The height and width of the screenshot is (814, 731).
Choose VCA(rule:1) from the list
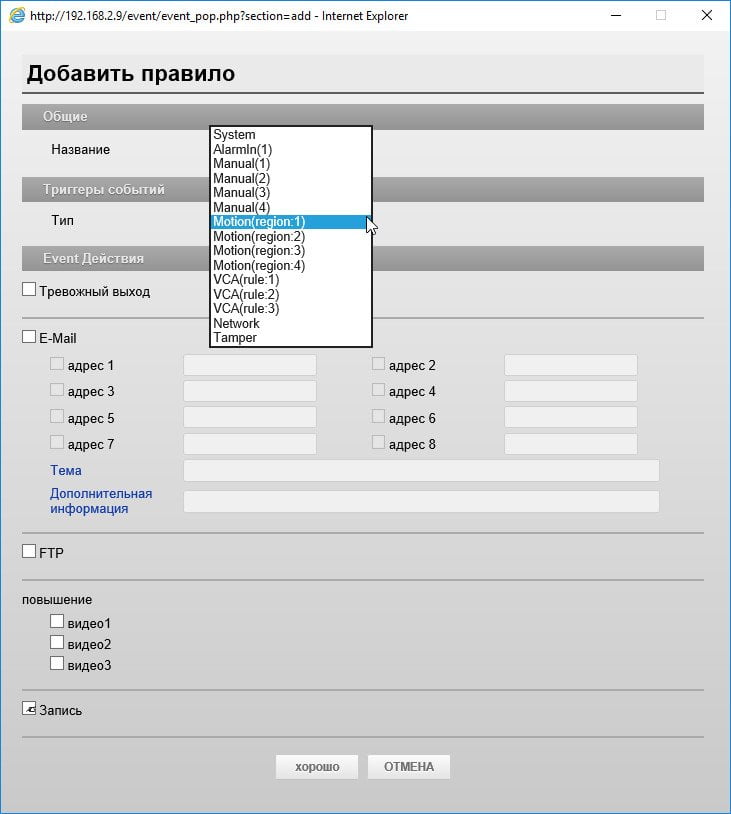[x=291, y=280]
